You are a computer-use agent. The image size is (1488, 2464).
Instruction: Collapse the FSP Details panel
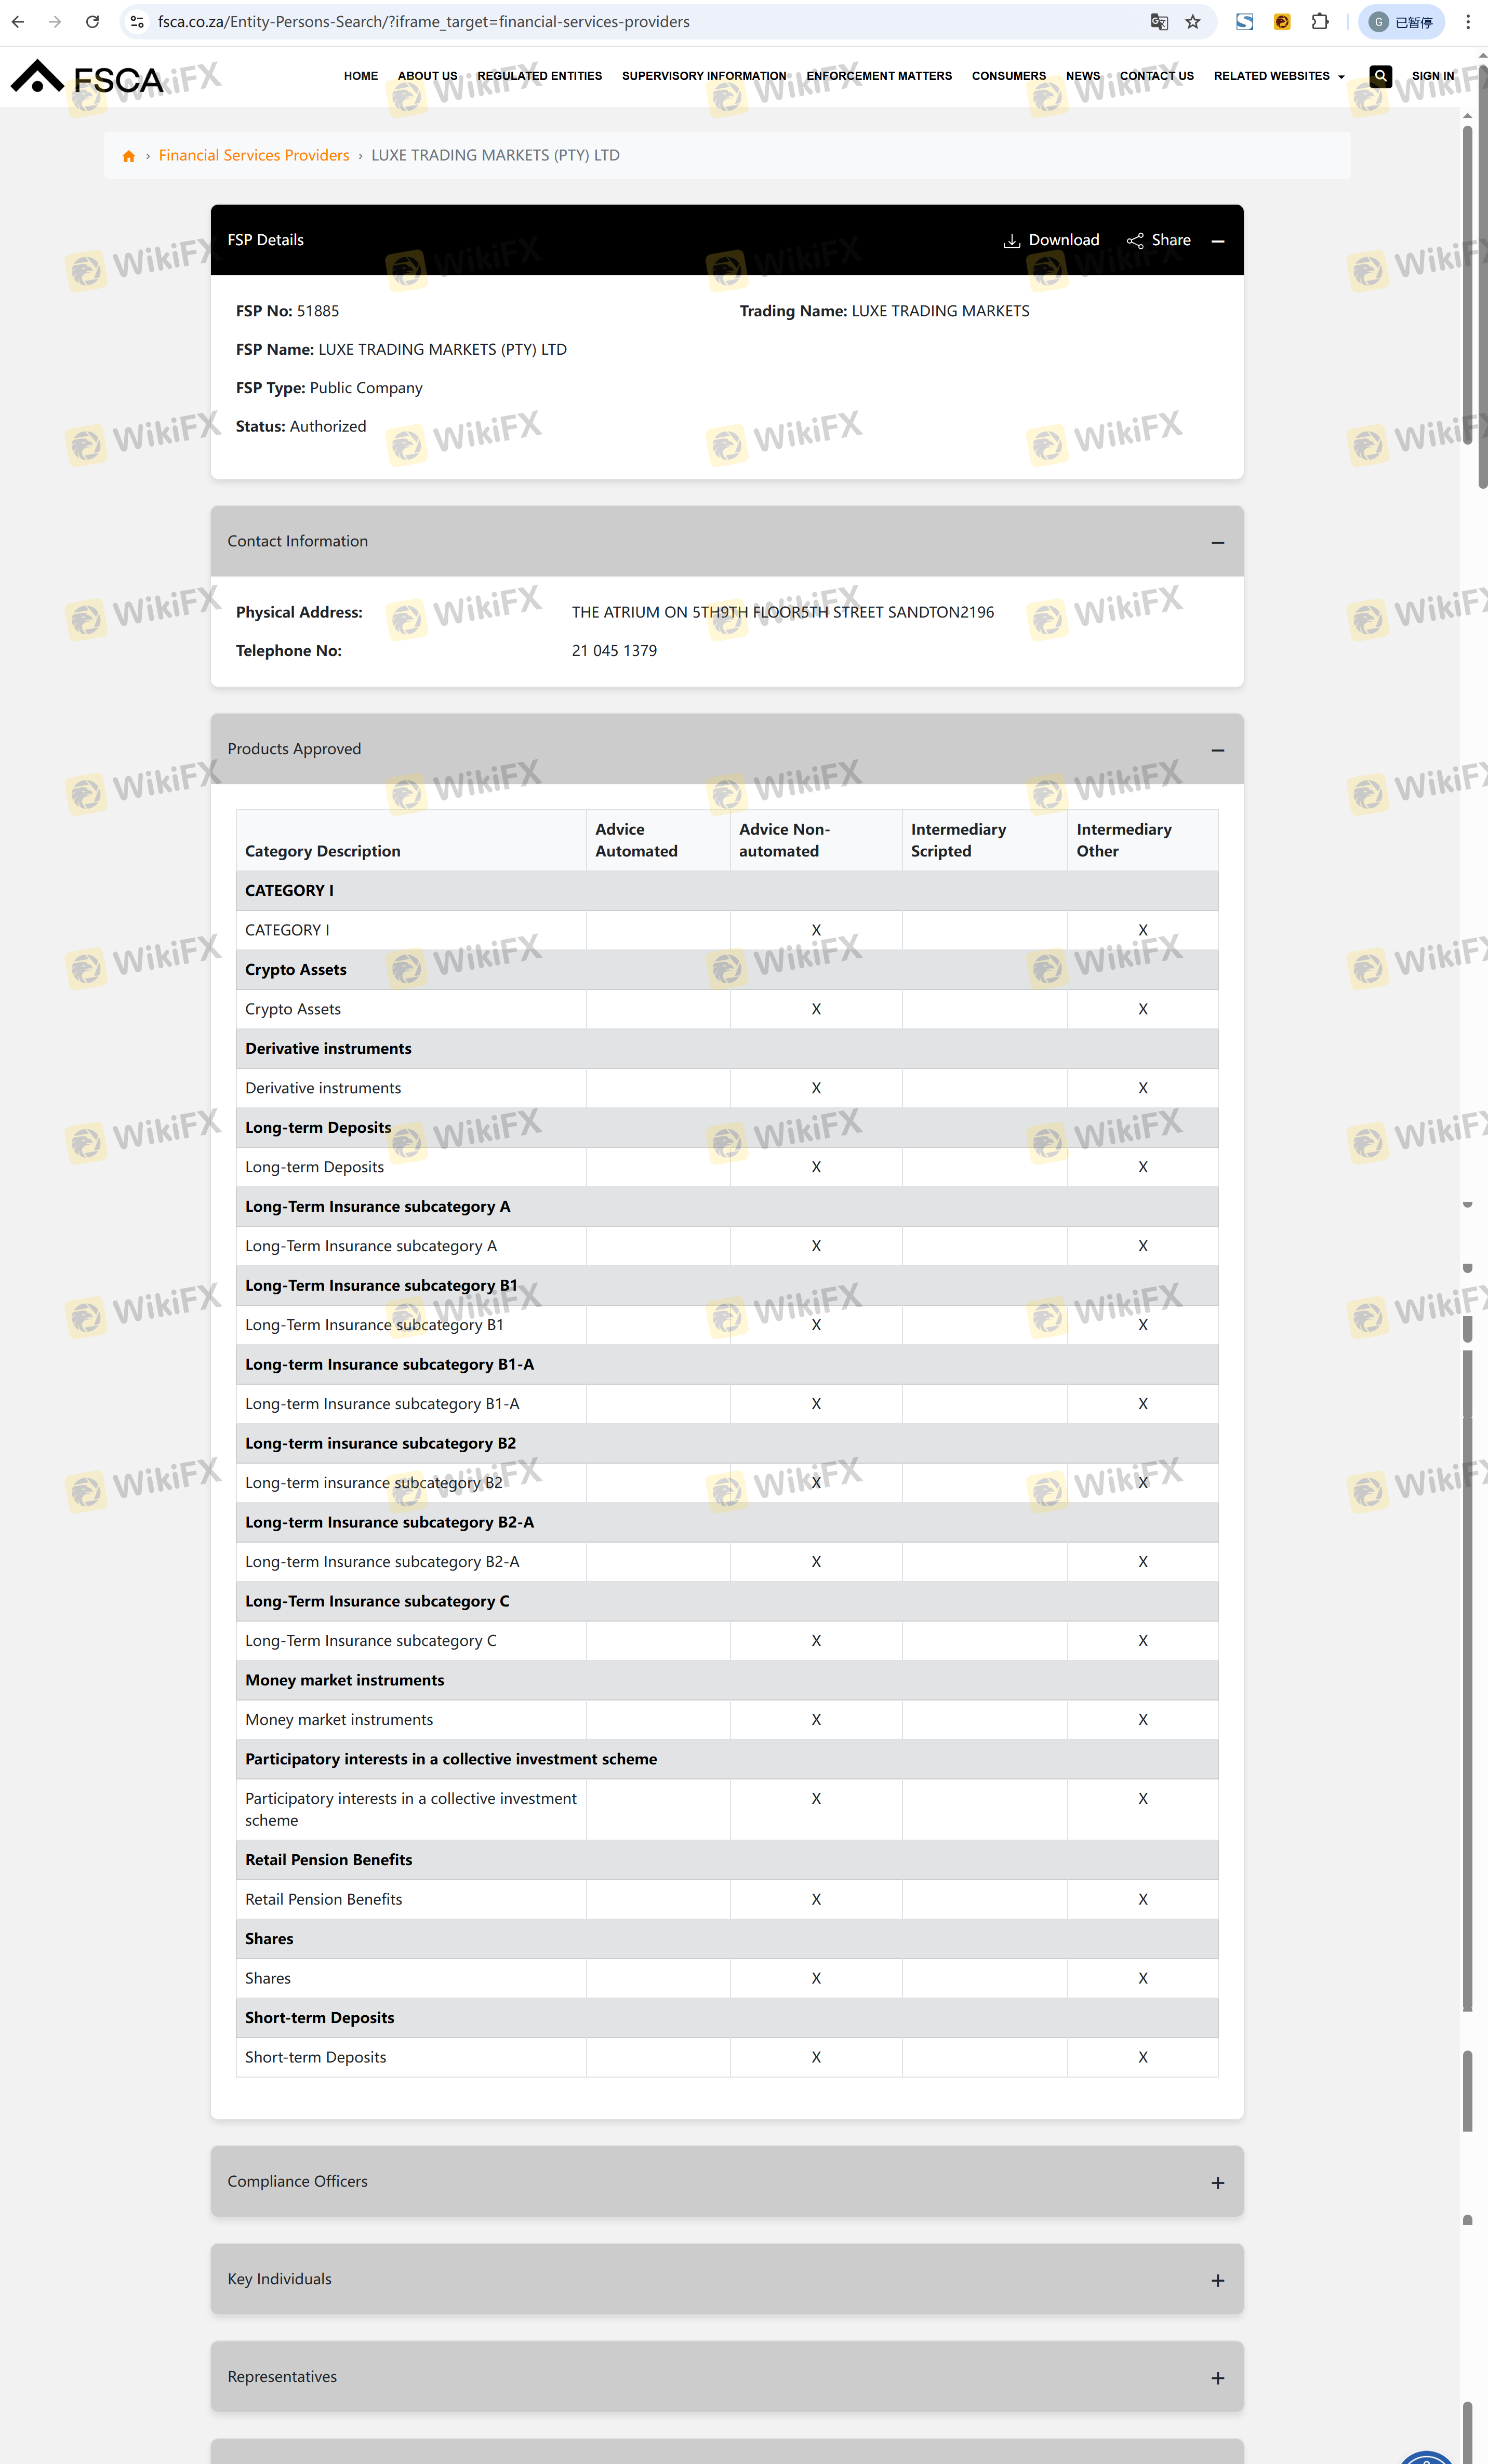[x=1218, y=241]
